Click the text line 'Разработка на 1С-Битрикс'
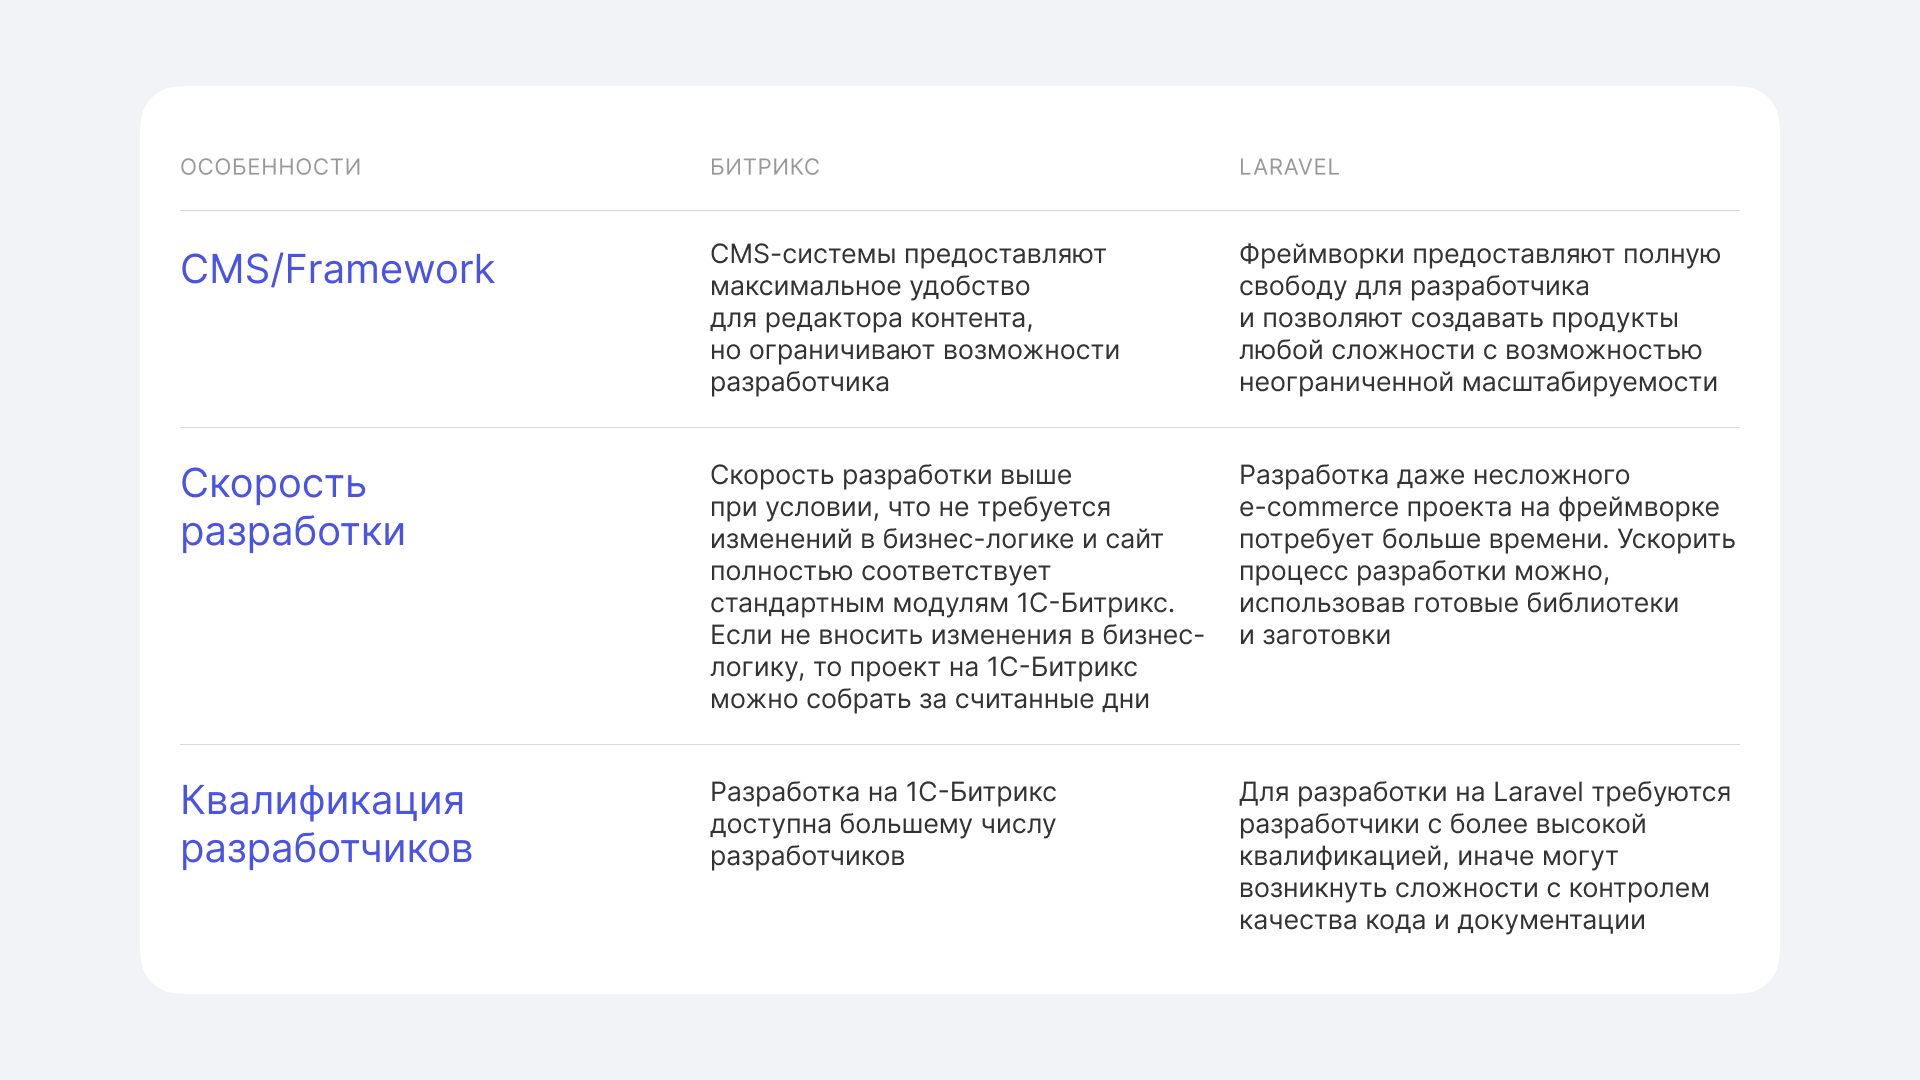This screenshot has width=1920, height=1080. tap(882, 792)
